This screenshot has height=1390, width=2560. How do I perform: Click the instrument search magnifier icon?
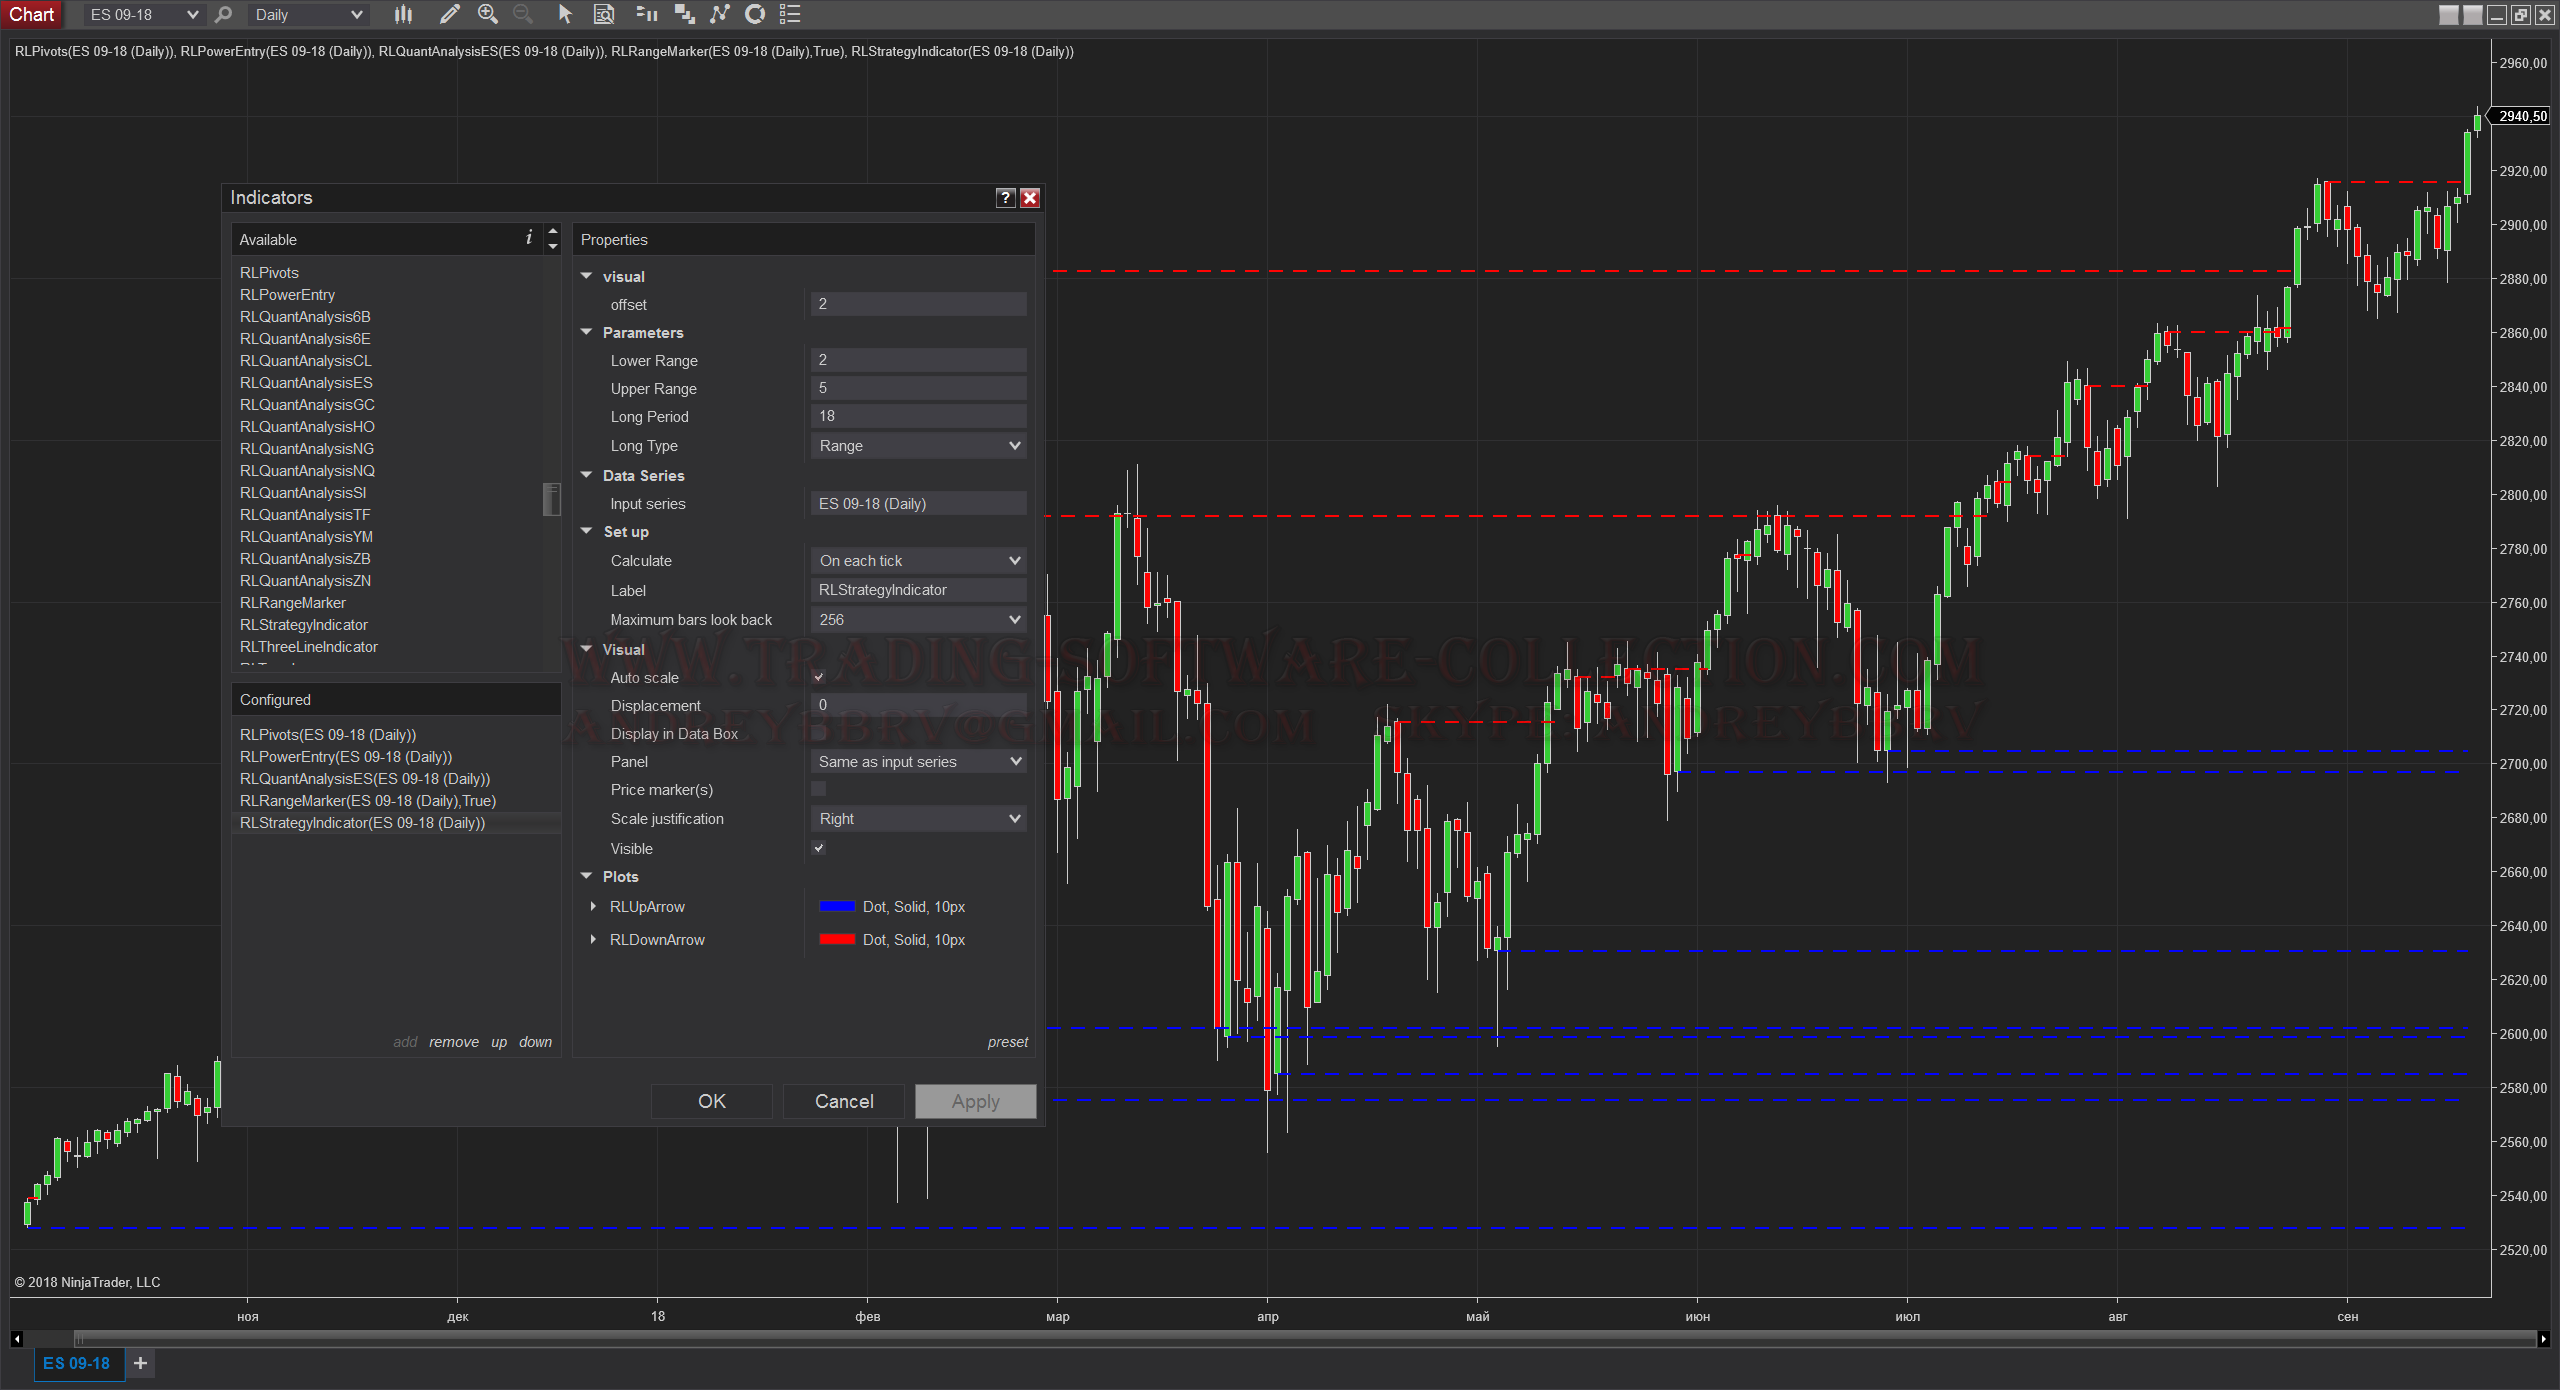tap(224, 14)
